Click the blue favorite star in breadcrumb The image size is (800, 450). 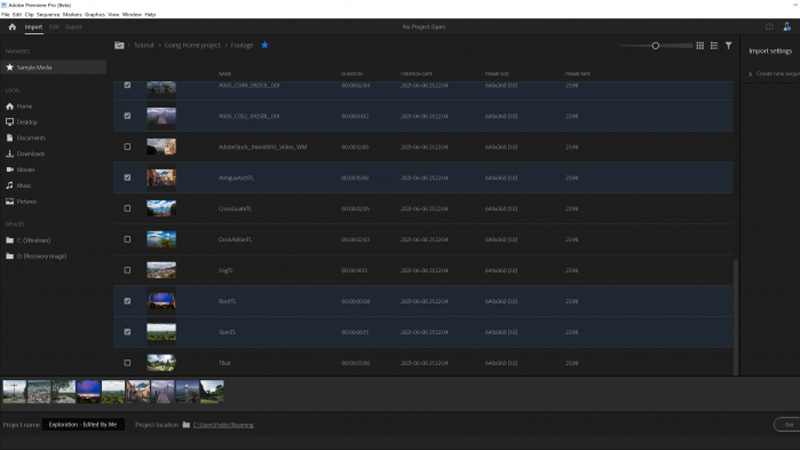264,45
